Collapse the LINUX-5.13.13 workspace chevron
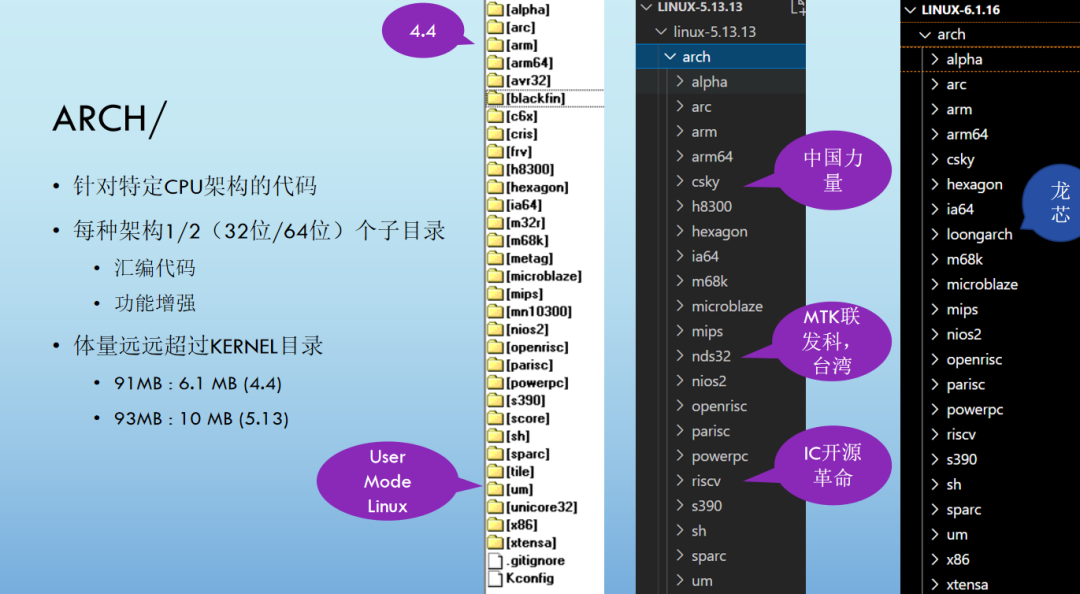This screenshot has height=594, width=1080. (646, 6)
